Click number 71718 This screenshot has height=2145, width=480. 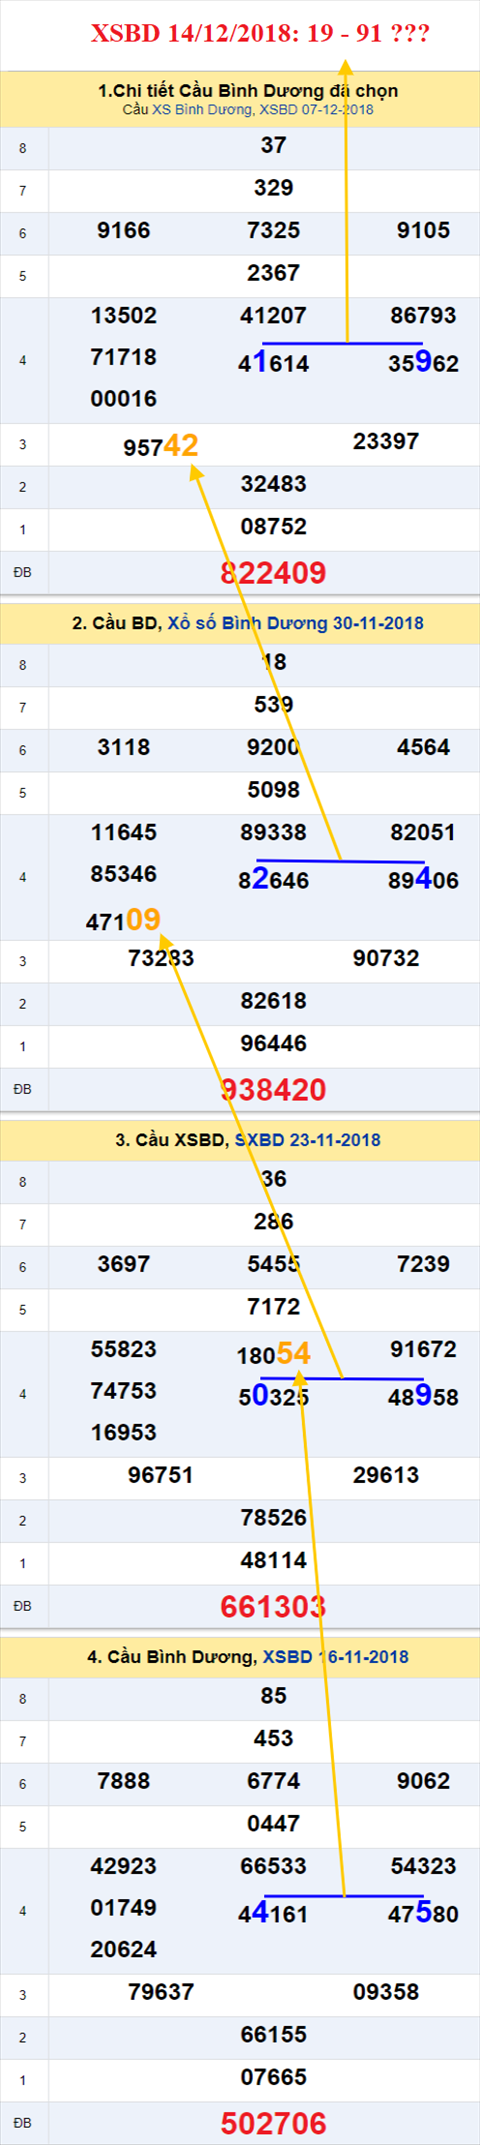(124, 357)
